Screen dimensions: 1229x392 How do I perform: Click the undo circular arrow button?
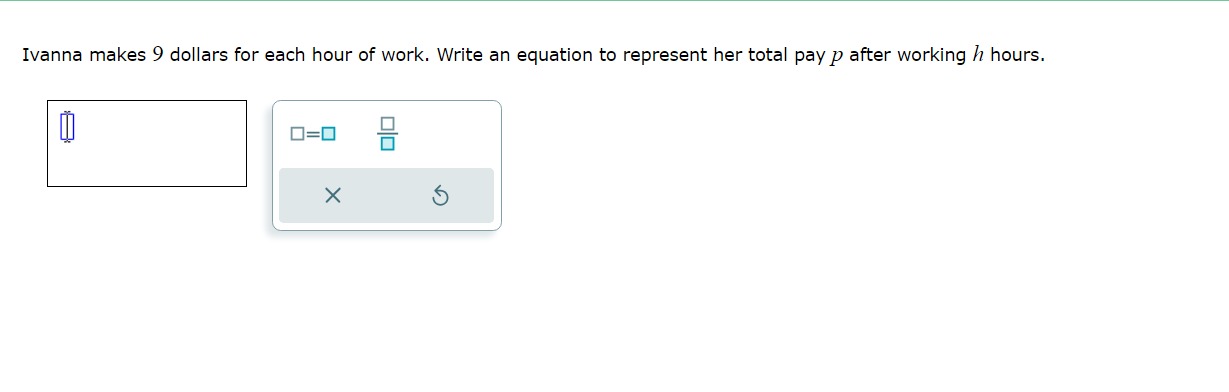point(440,196)
